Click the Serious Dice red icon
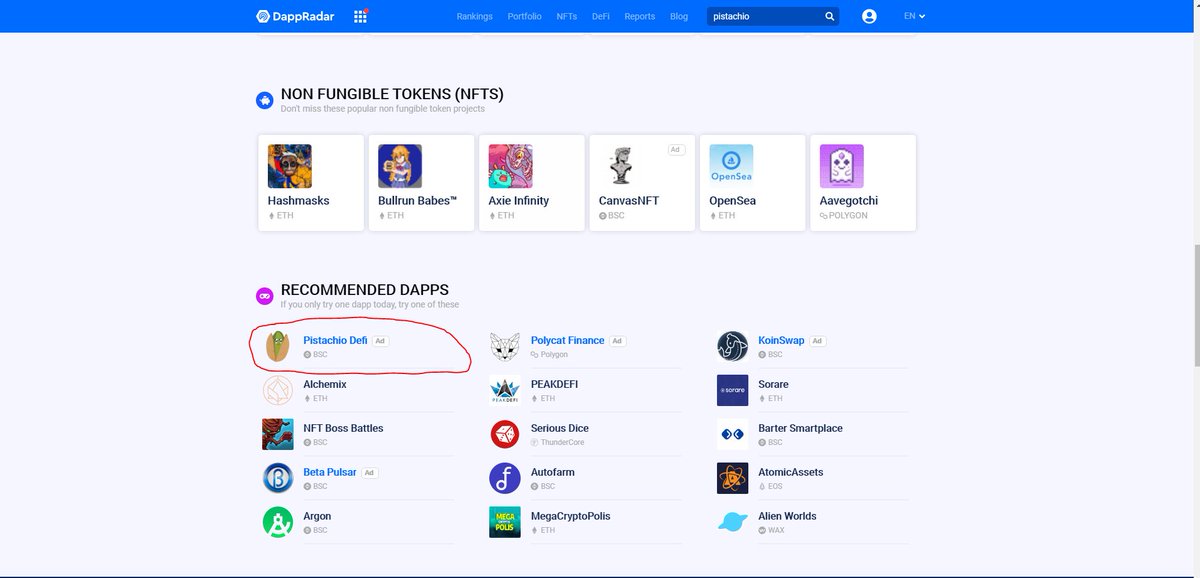 click(505, 435)
